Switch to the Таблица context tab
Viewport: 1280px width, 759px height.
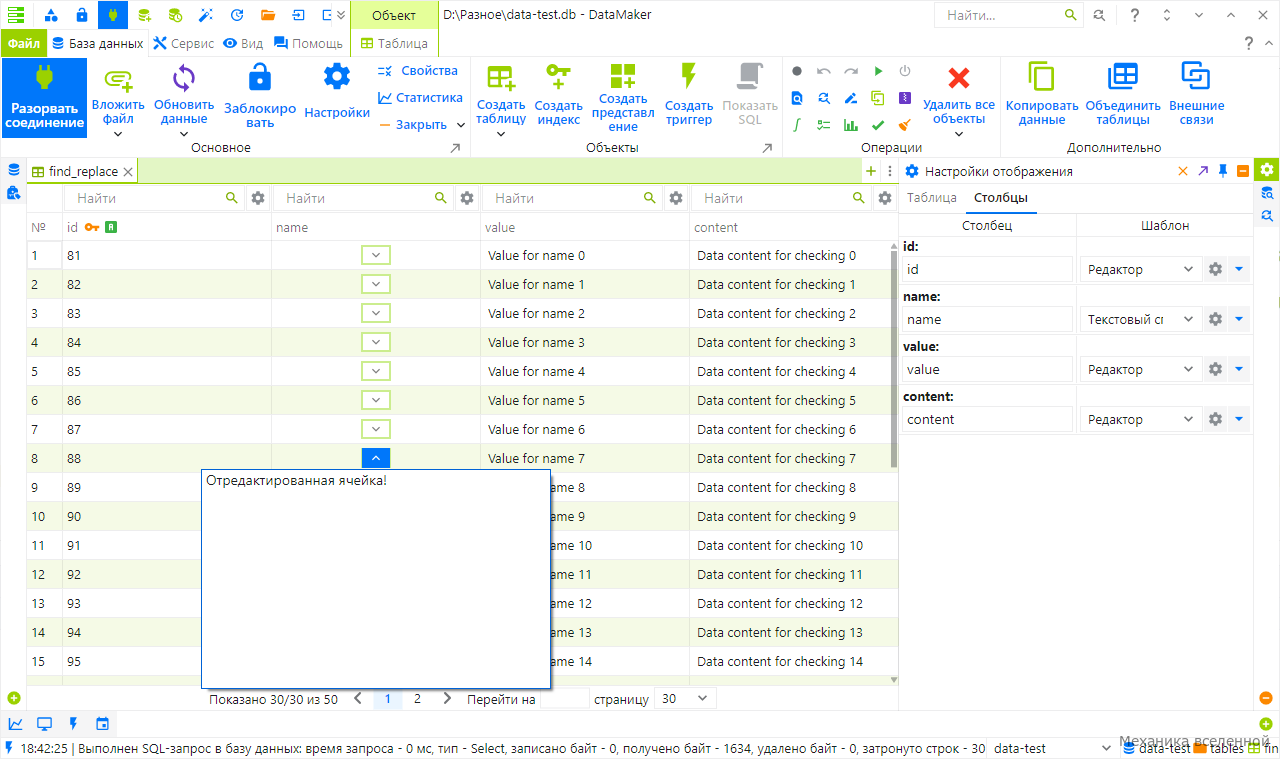[x=395, y=44]
